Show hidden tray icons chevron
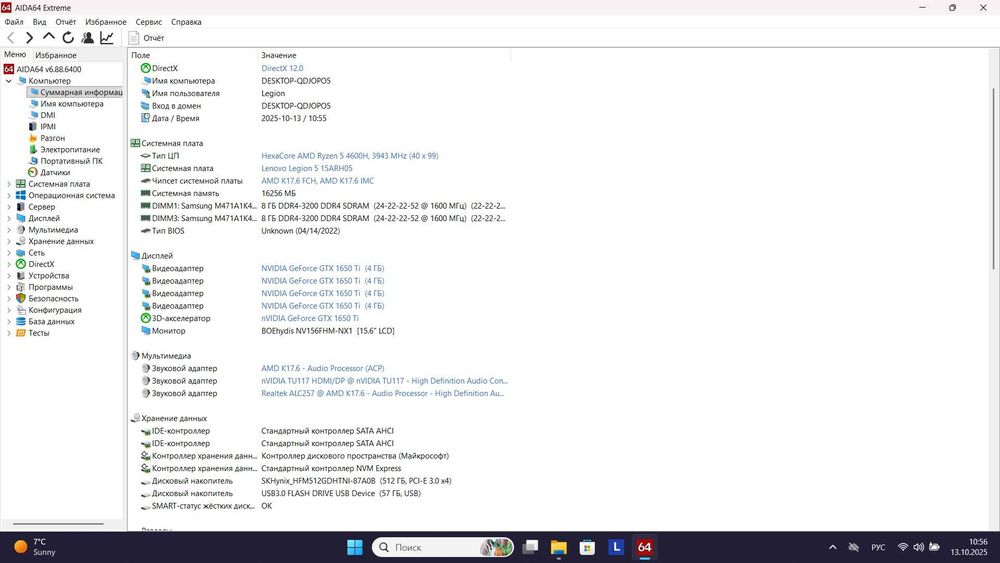This screenshot has width=1000, height=563. point(832,547)
